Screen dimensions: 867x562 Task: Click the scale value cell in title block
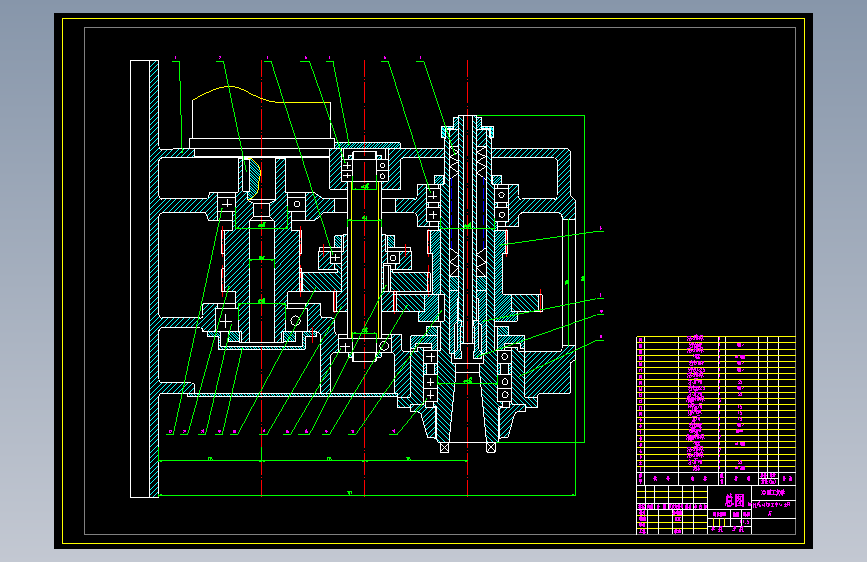click(x=745, y=522)
